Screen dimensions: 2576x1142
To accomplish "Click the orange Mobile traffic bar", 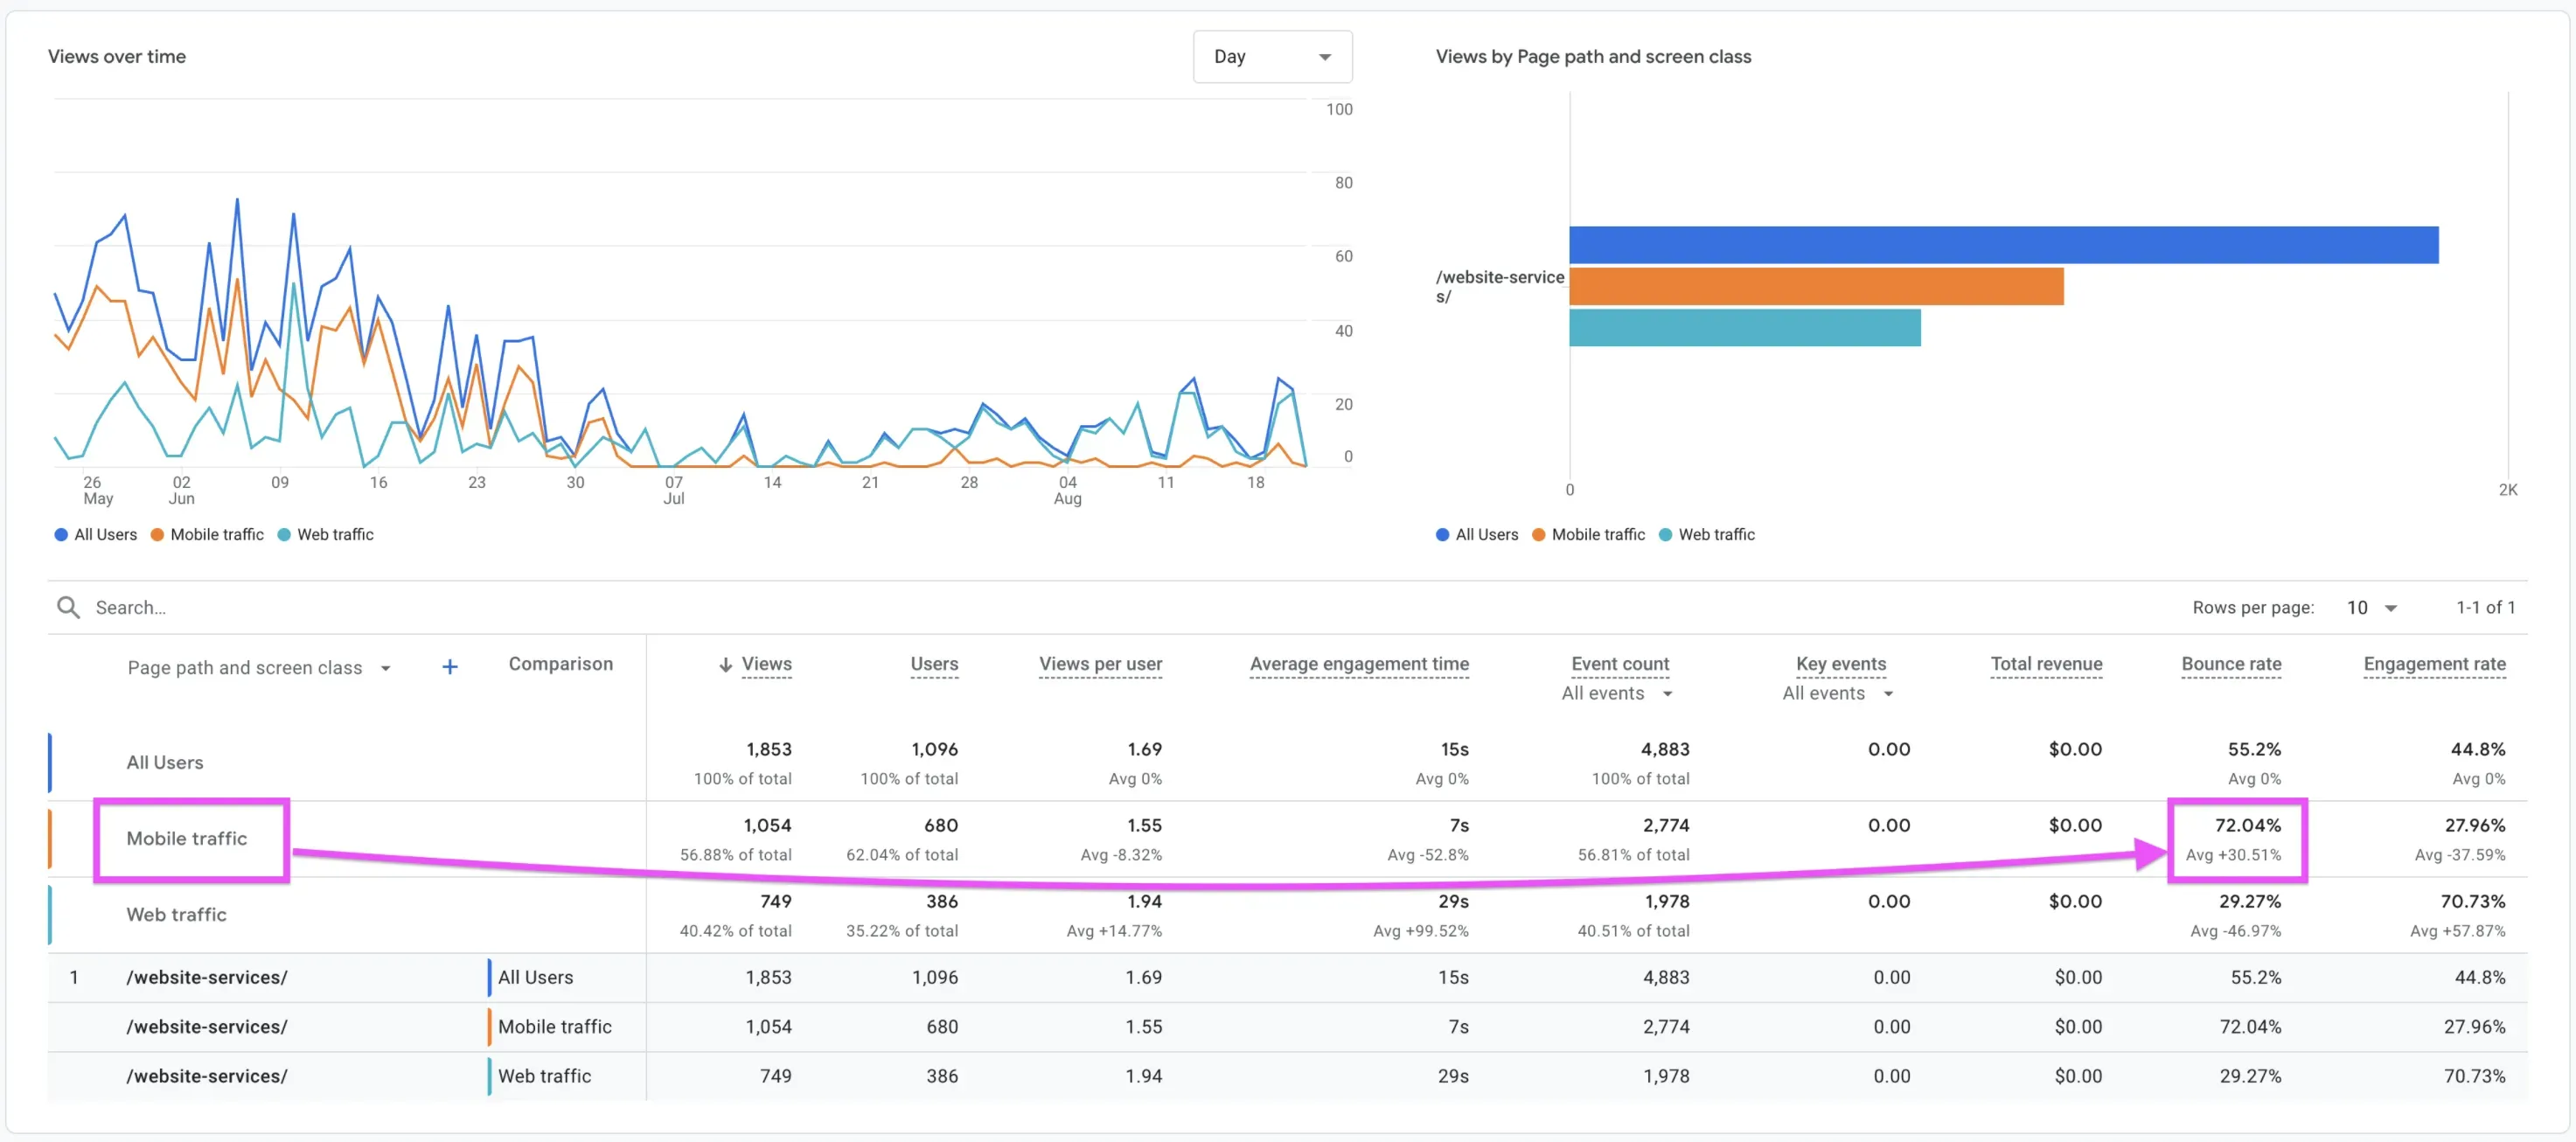I will pos(1816,286).
